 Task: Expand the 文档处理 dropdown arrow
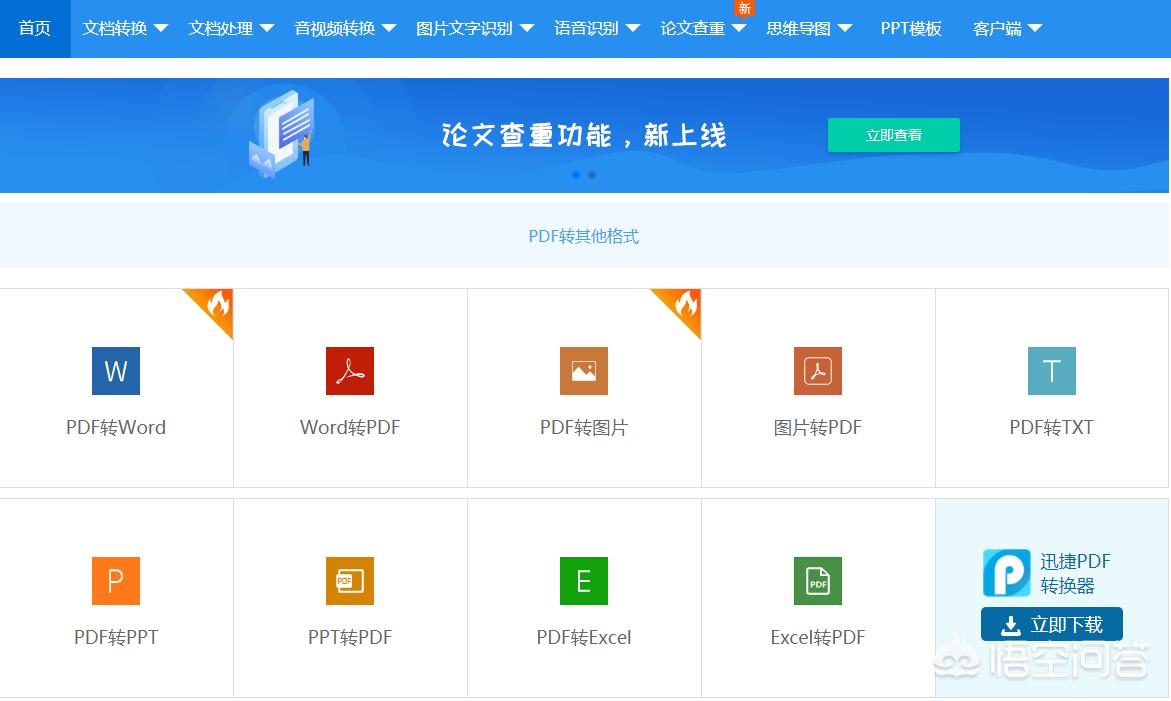pyautogui.click(x=267, y=28)
